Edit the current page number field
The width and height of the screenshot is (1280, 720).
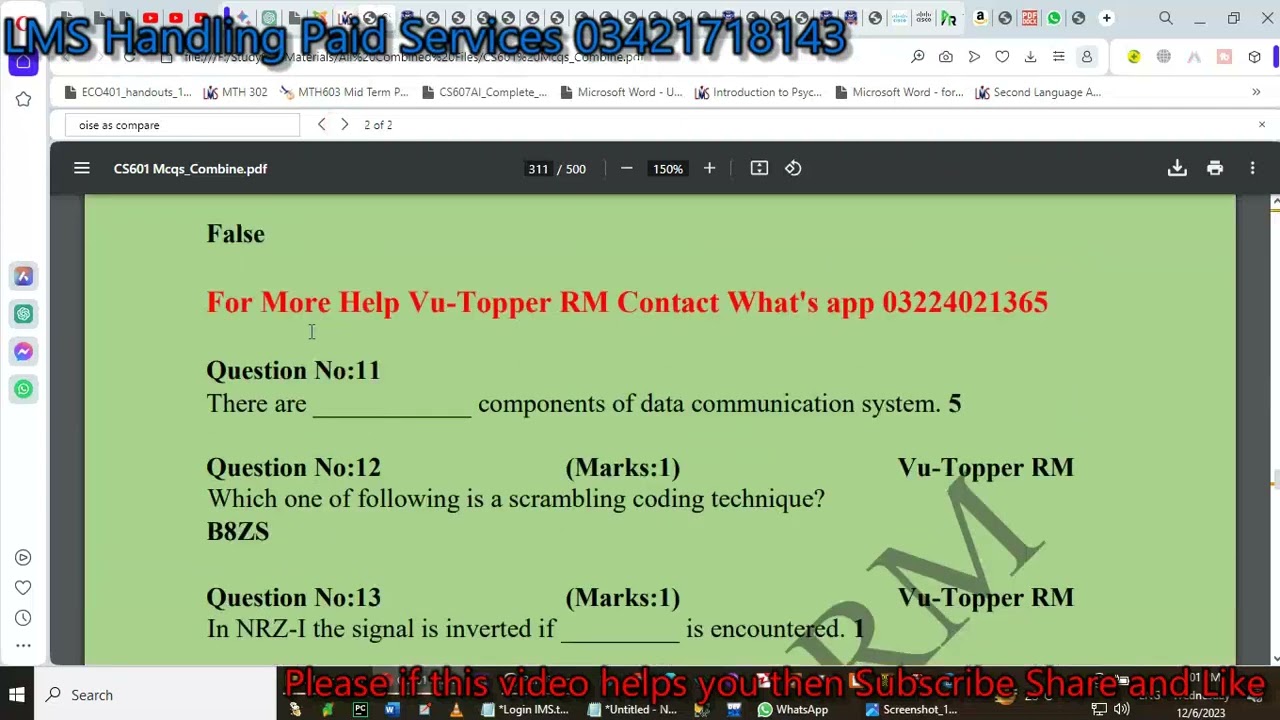click(x=538, y=169)
